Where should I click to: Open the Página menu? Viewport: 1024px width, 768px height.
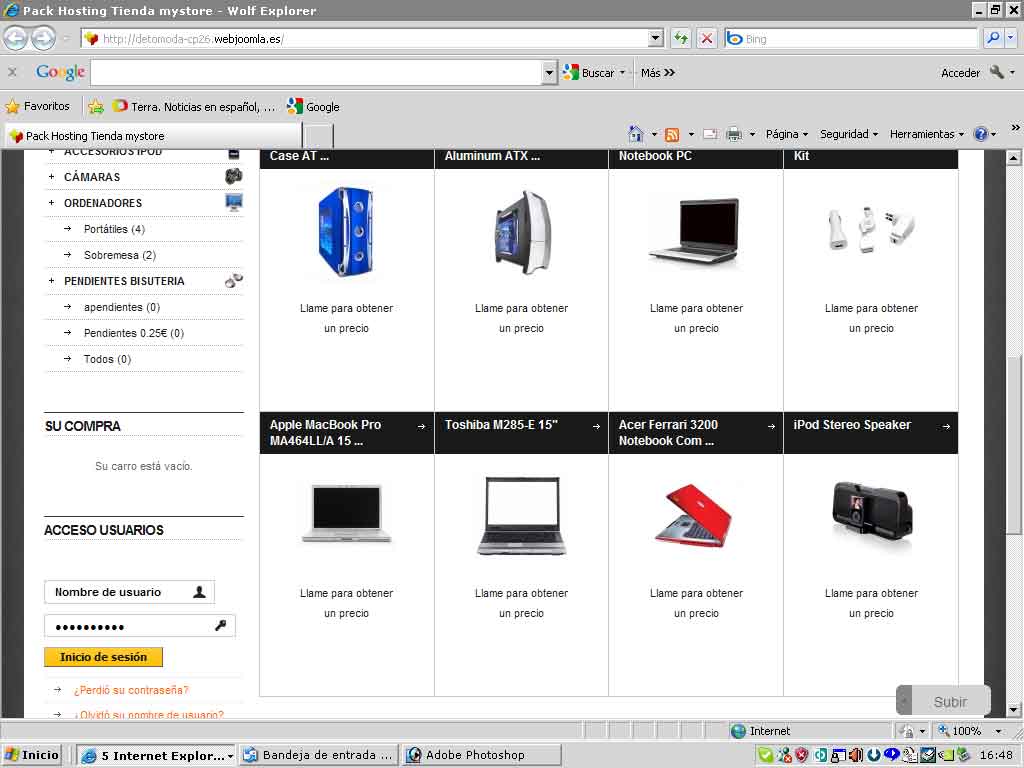pos(786,134)
